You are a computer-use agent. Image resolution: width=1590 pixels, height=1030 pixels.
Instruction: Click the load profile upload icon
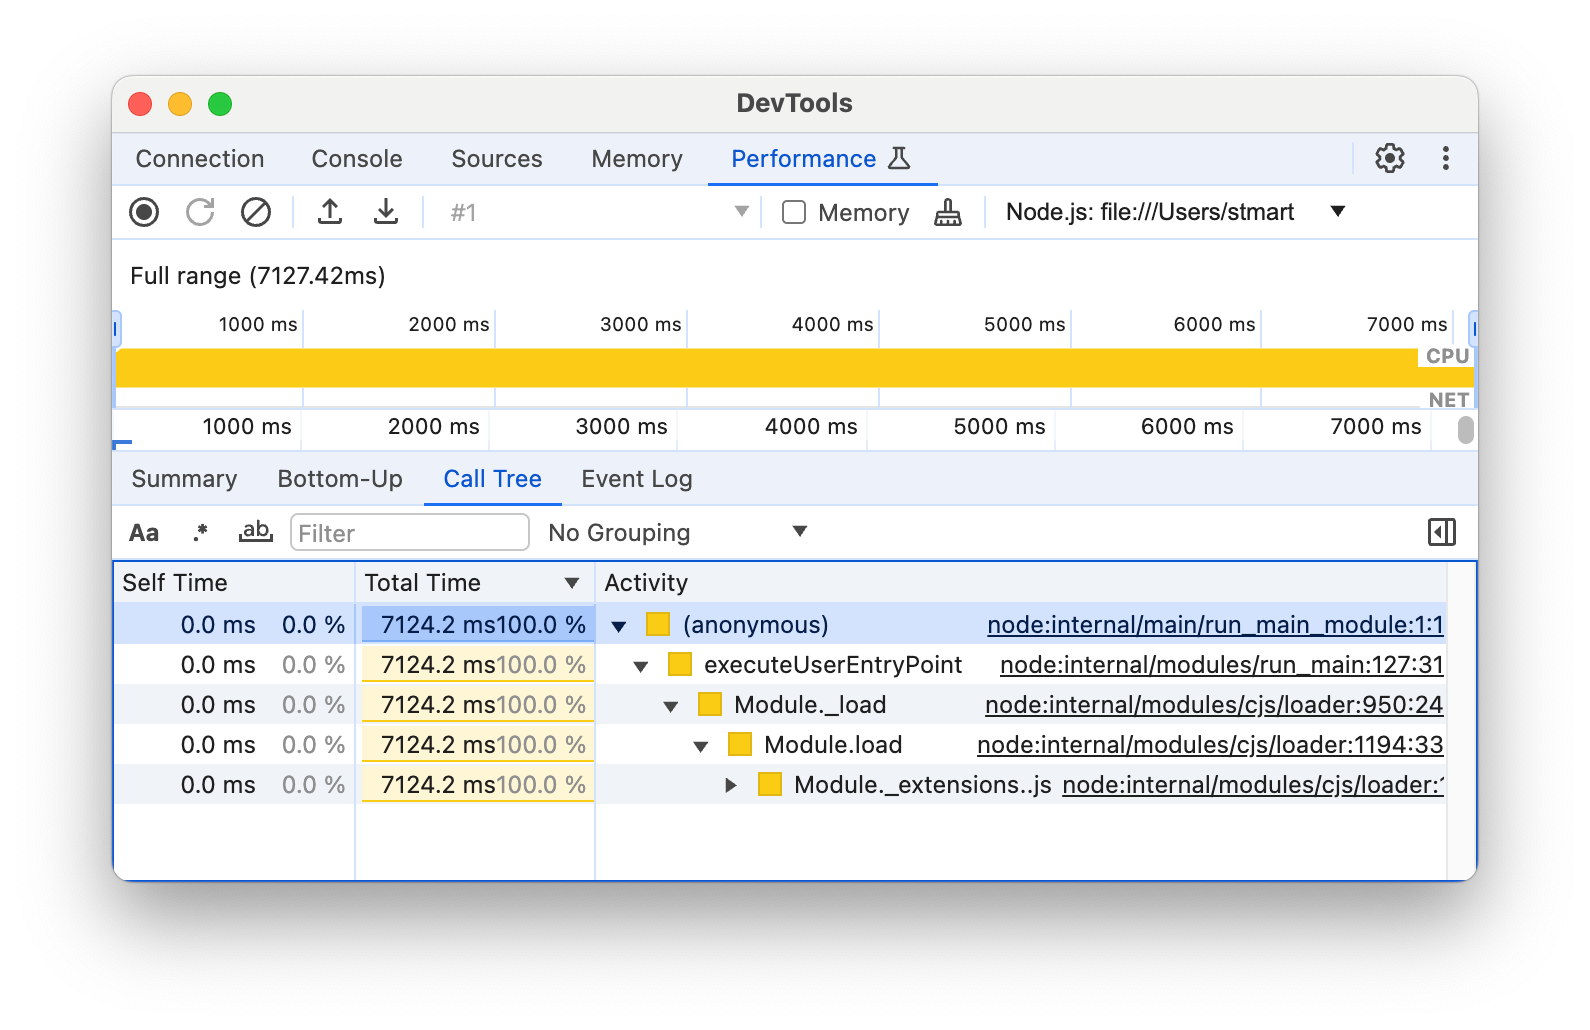click(330, 212)
